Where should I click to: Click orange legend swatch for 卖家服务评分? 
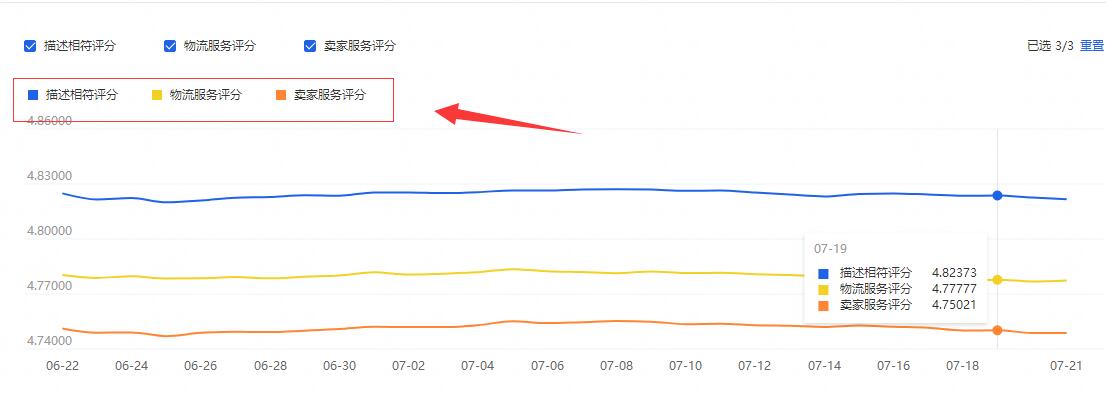tap(281, 95)
